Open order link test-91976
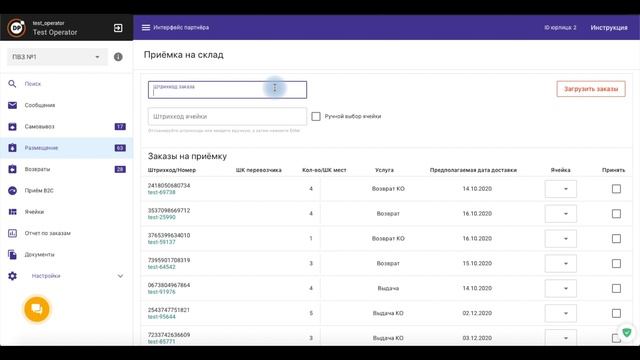Viewport: 640px width, 360px height. tap(162, 292)
